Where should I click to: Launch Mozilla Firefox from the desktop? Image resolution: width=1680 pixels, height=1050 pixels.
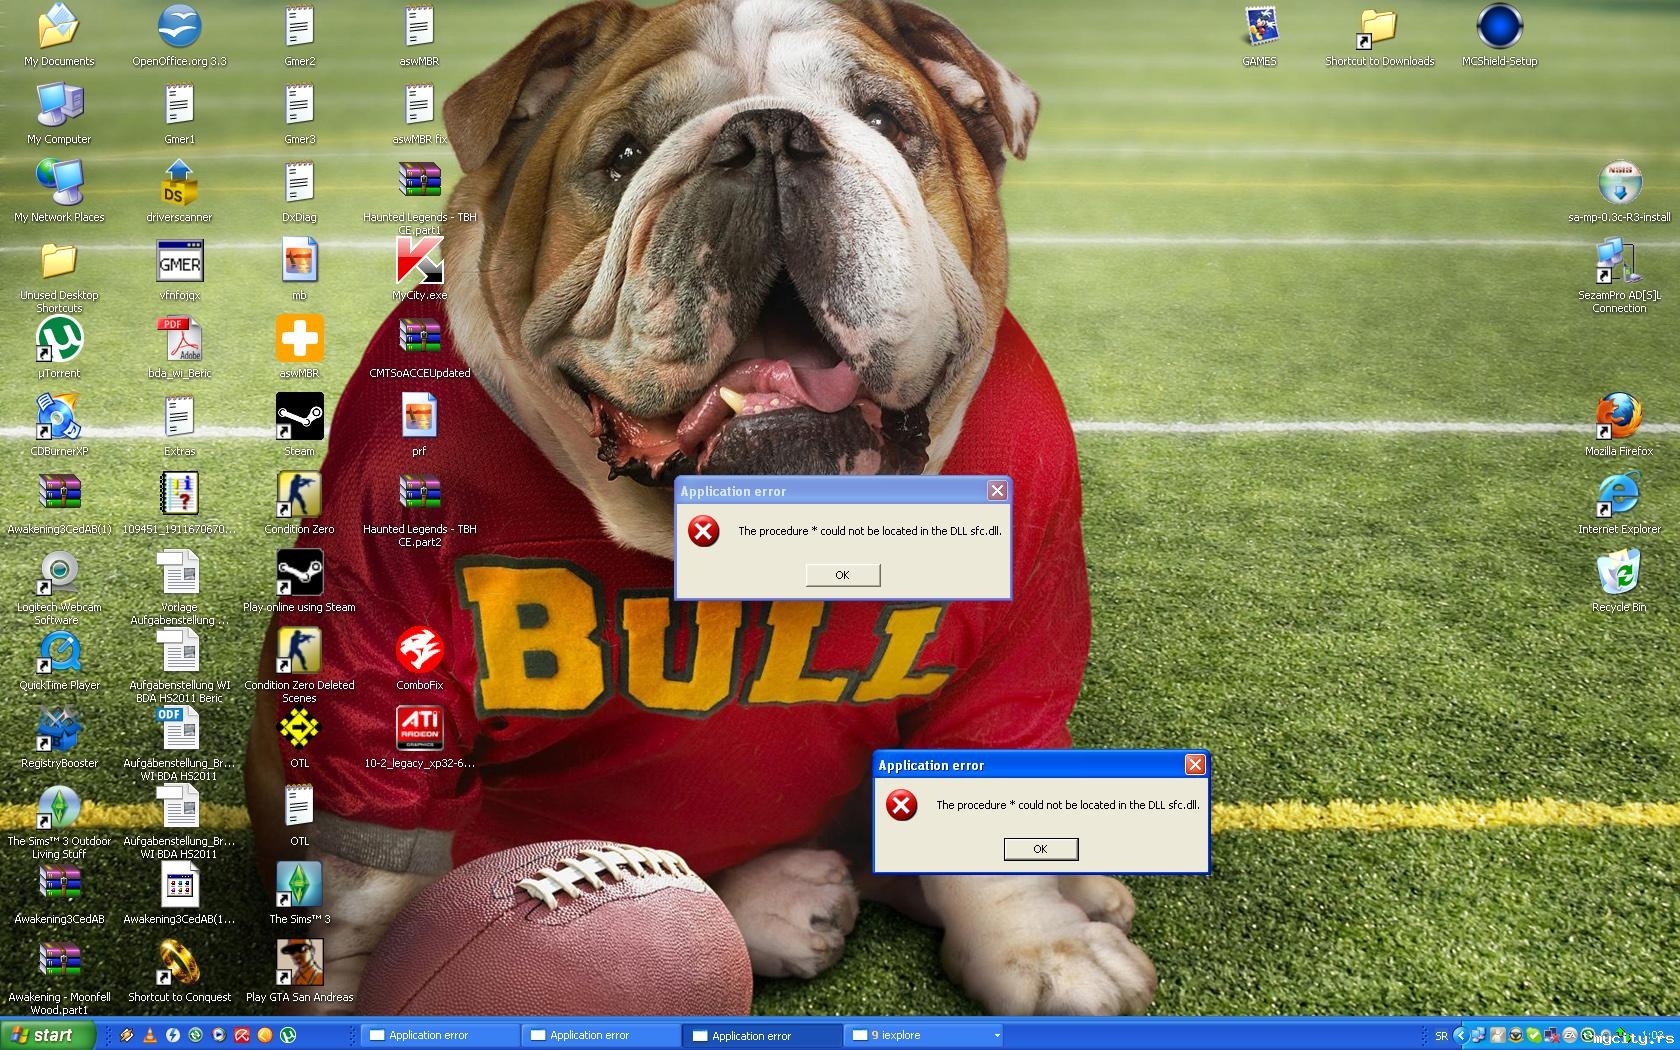(x=1618, y=417)
